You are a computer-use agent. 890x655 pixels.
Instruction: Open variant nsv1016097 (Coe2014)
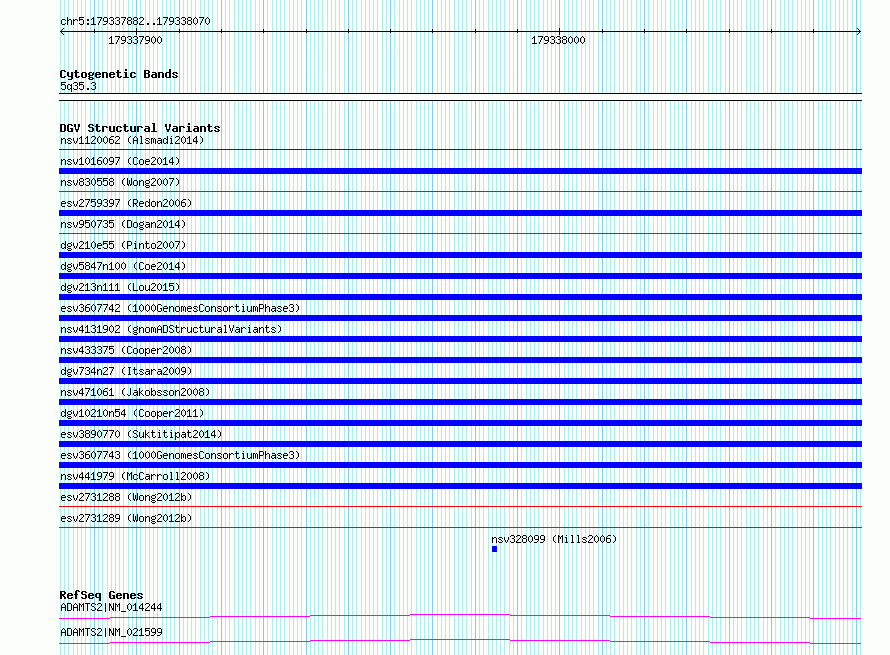pos(120,161)
